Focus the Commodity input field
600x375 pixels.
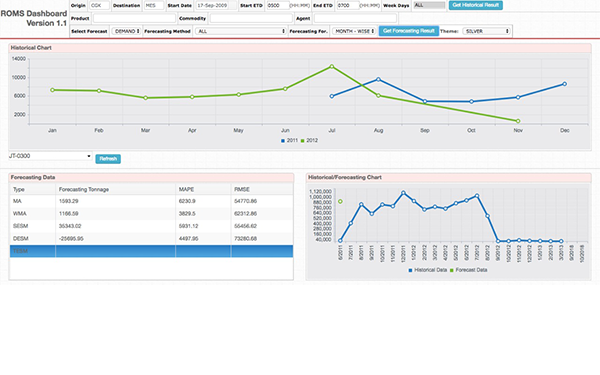coord(251,18)
